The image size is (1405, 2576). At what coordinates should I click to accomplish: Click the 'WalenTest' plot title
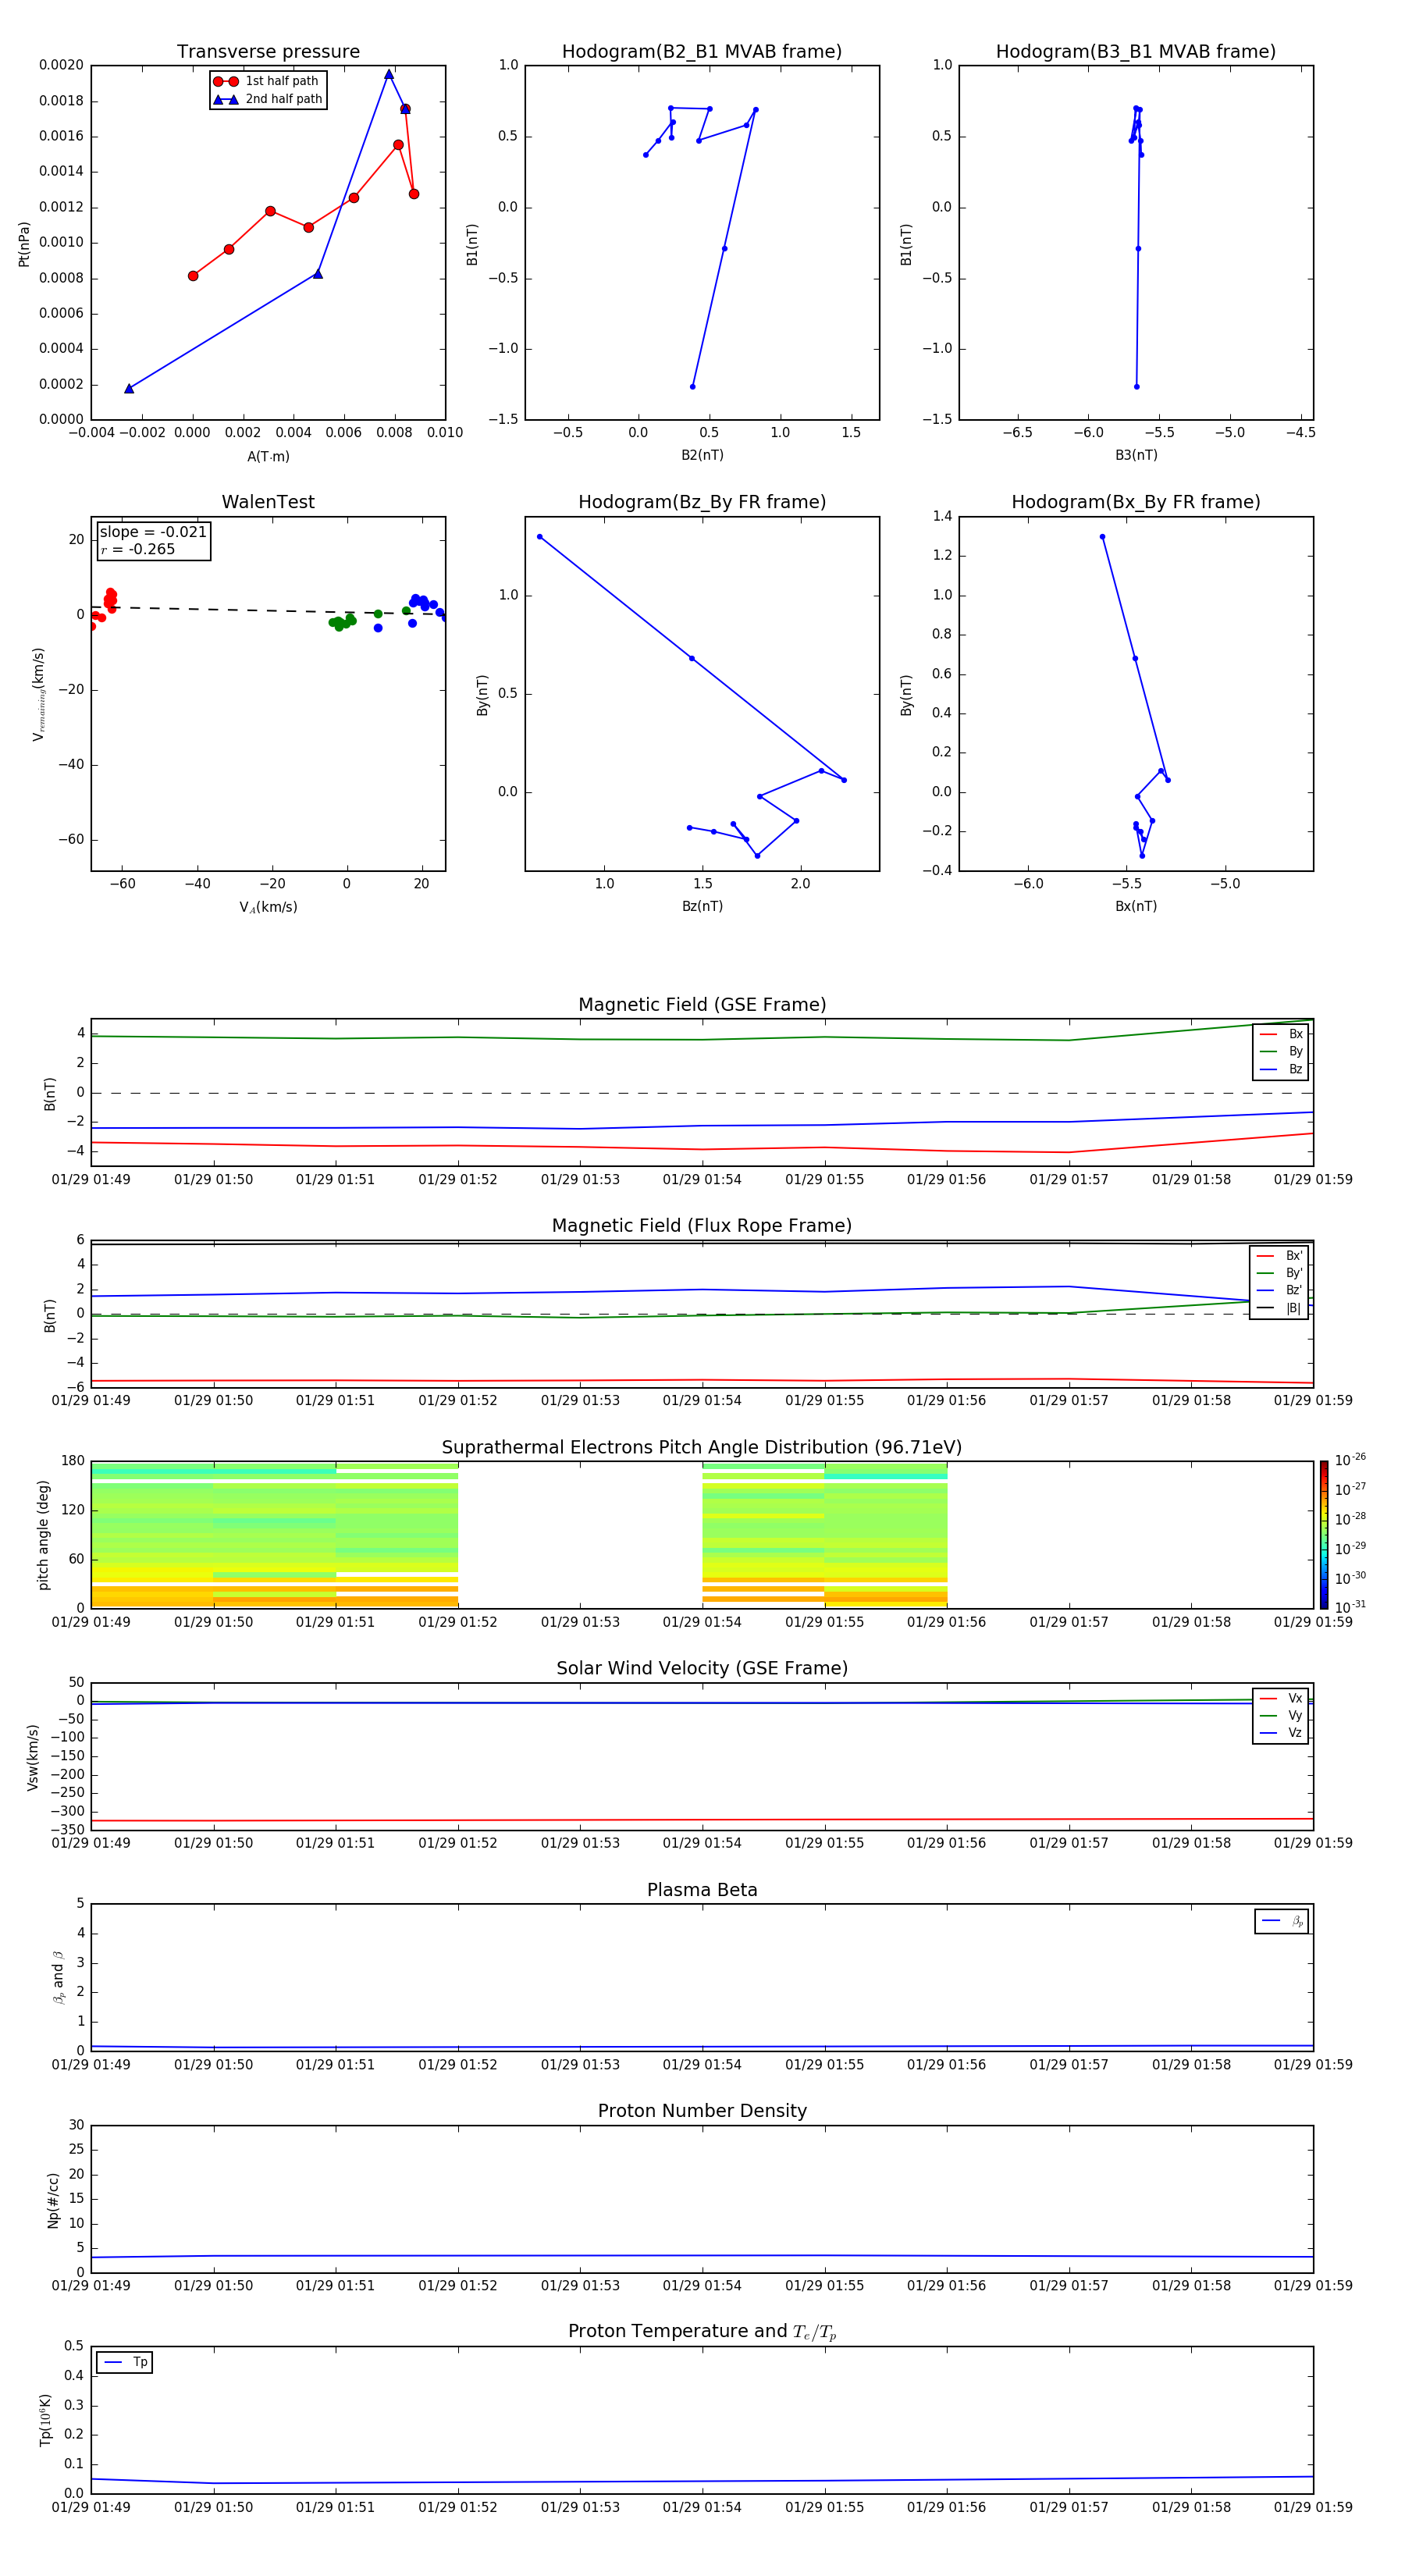pyautogui.click(x=268, y=502)
